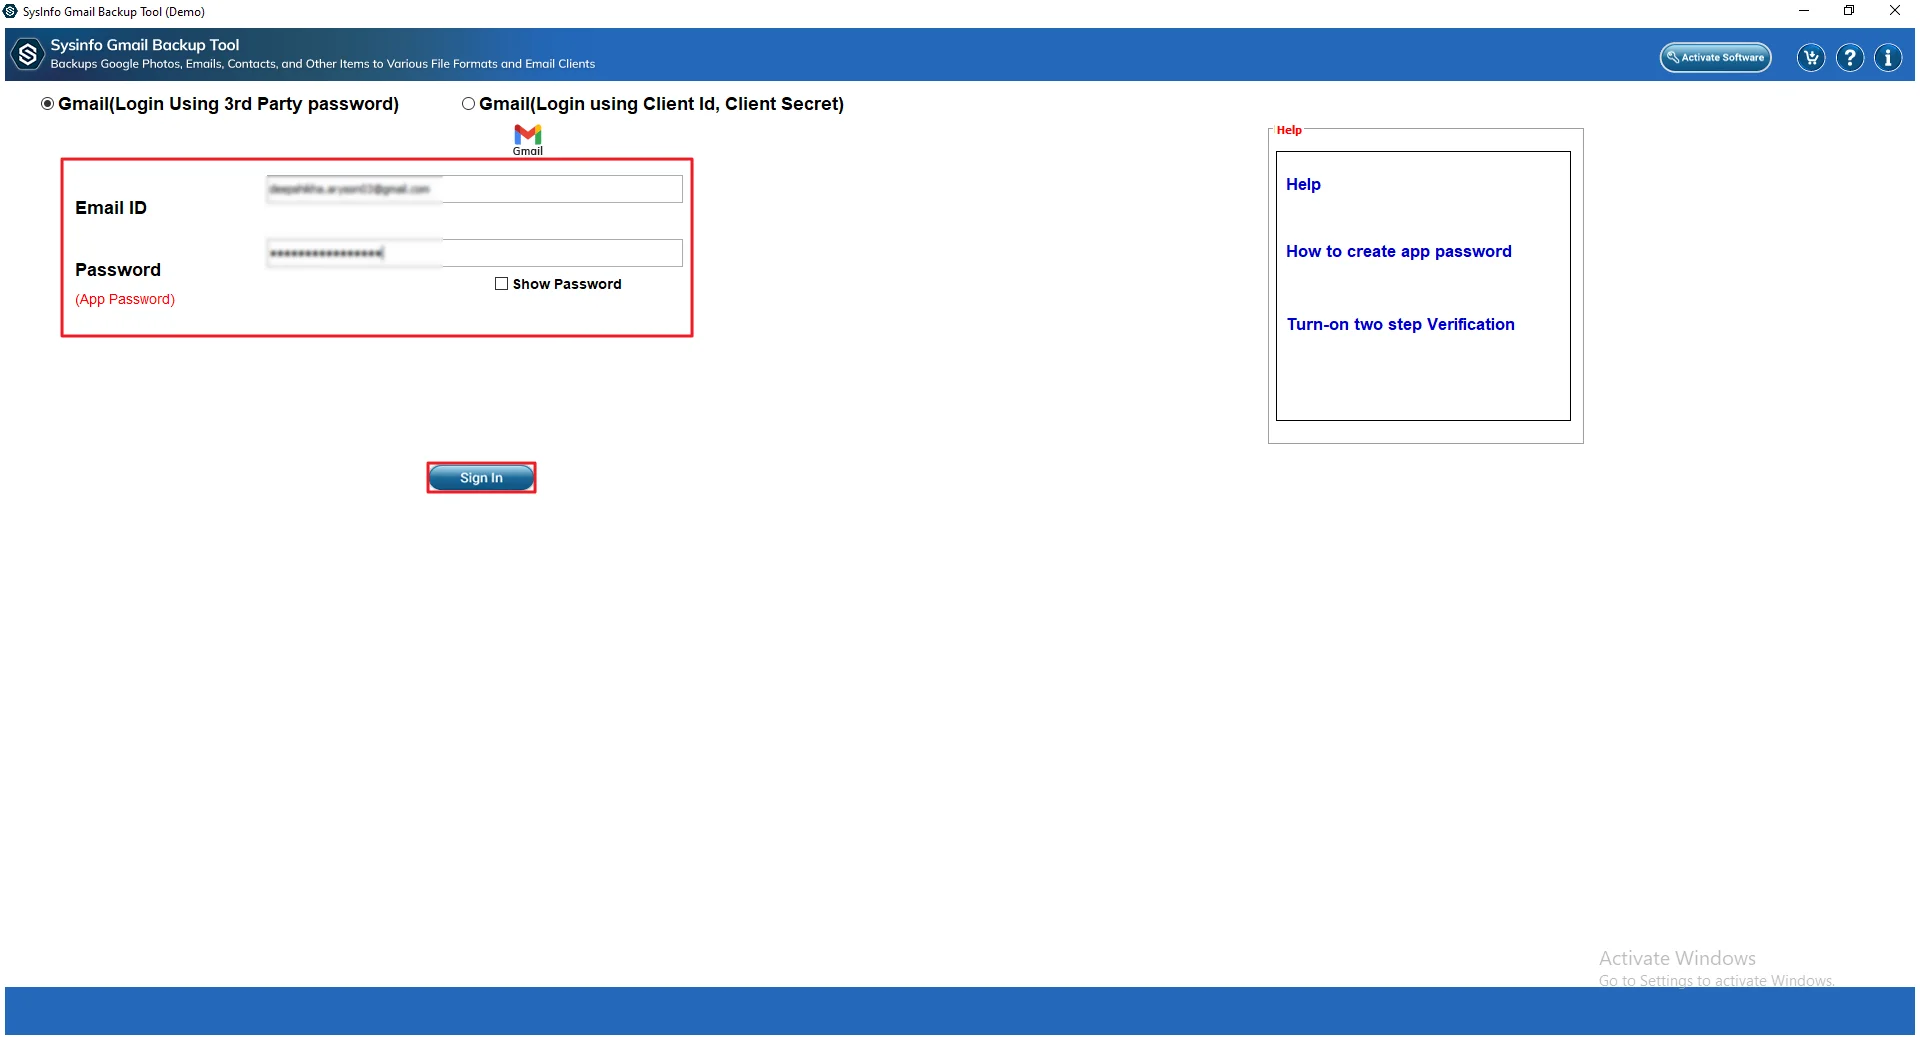The height and width of the screenshot is (1037, 1920).
Task: Click the Activate Software button
Action: [x=1715, y=57]
